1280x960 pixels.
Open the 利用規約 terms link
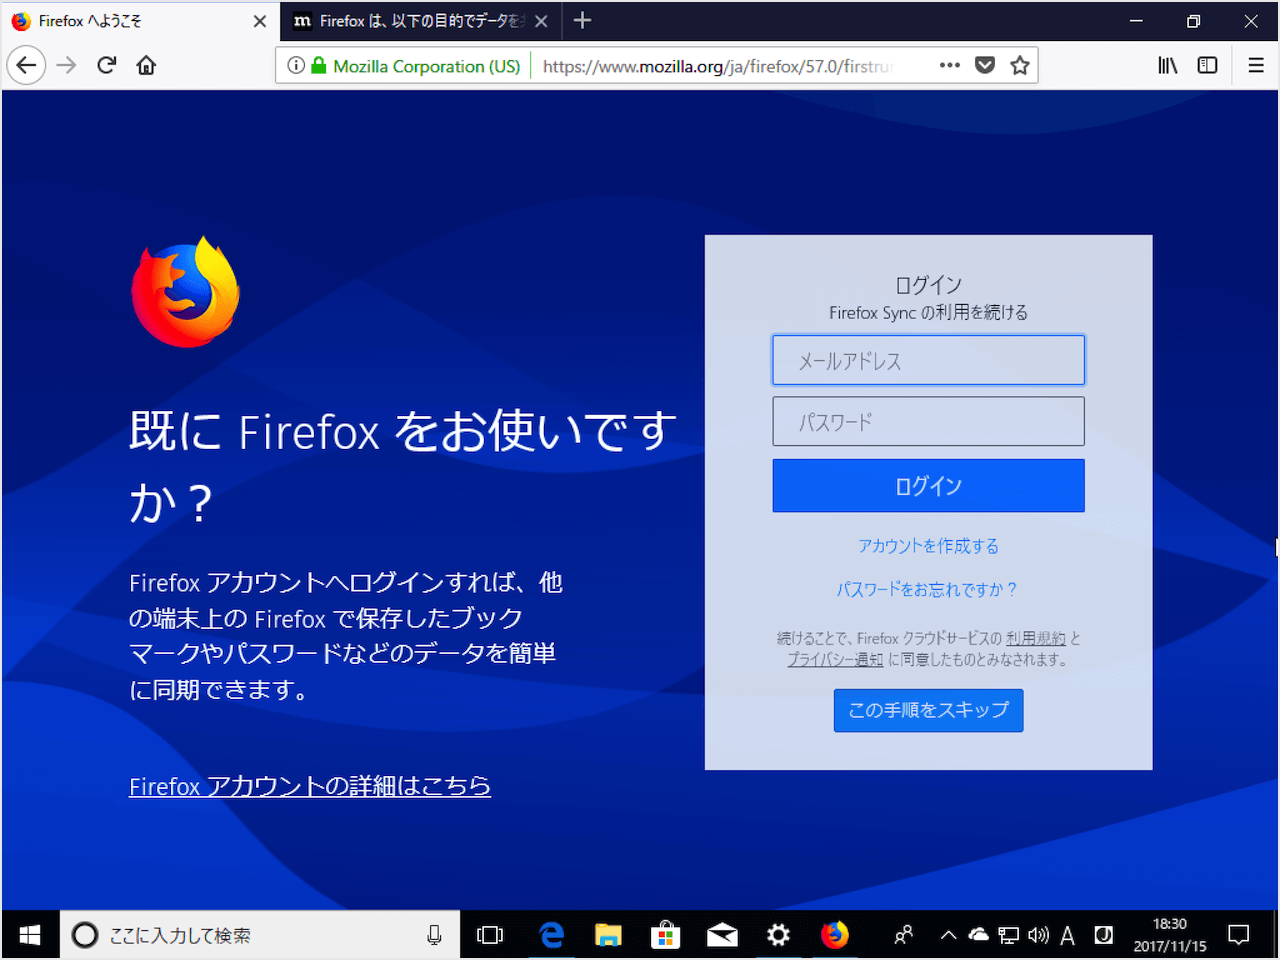click(x=1036, y=638)
